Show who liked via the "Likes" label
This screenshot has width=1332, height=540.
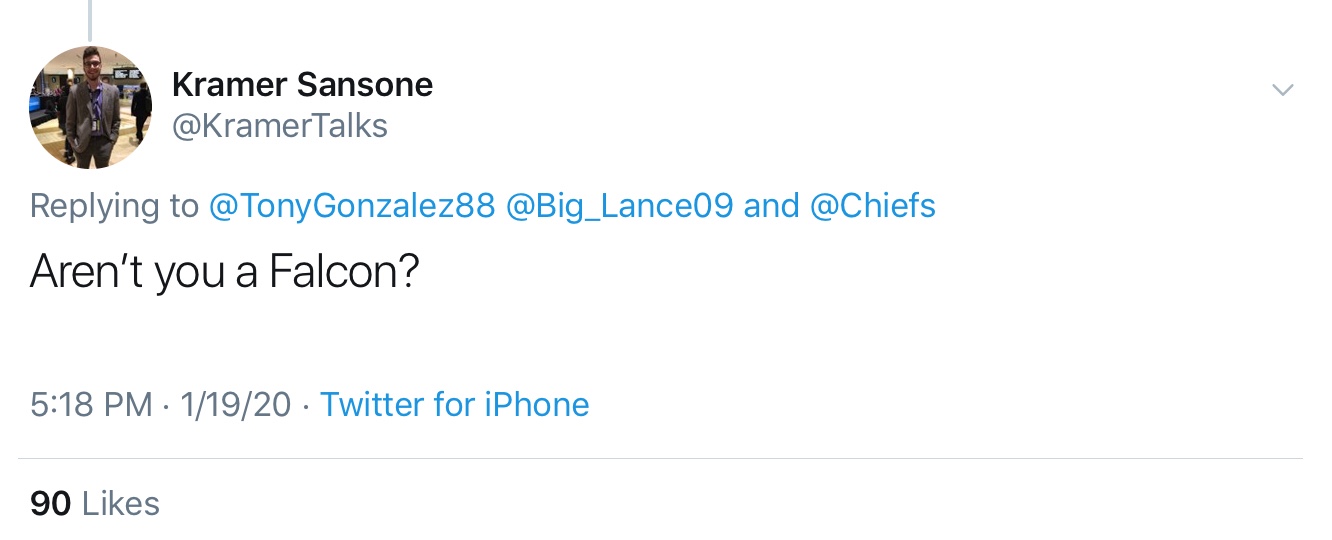coord(120,503)
